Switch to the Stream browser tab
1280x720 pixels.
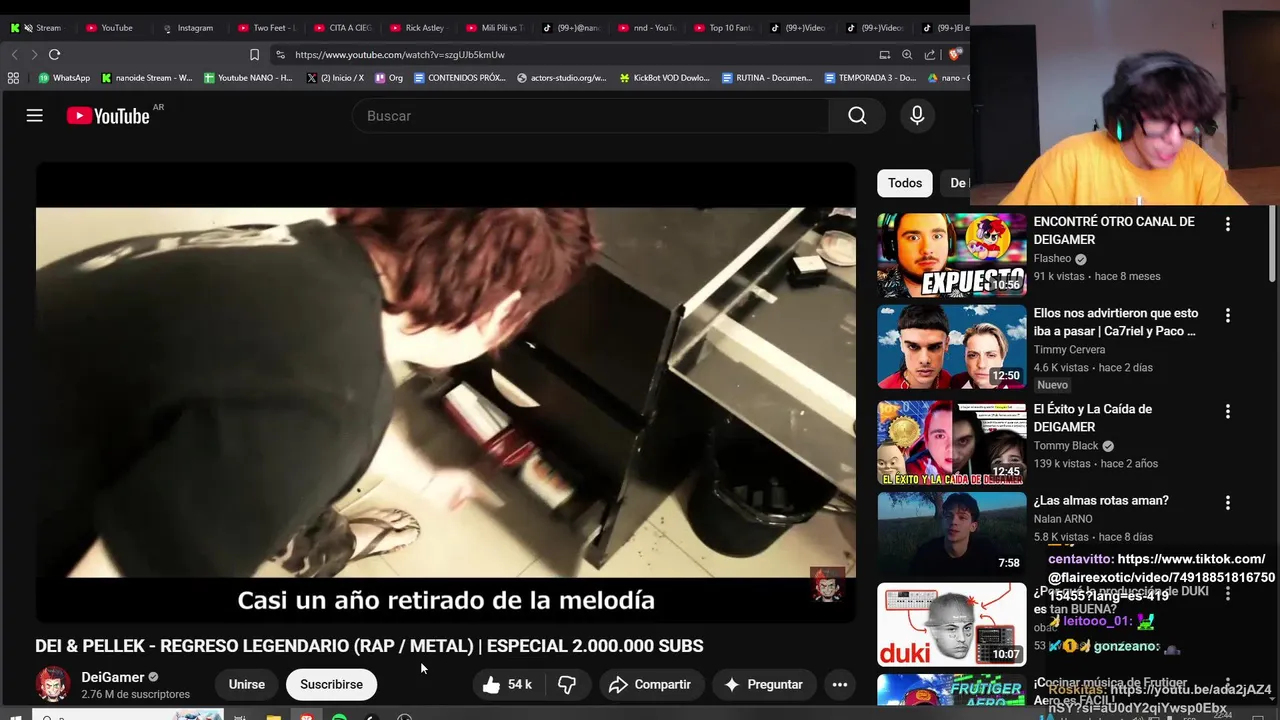[36, 28]
